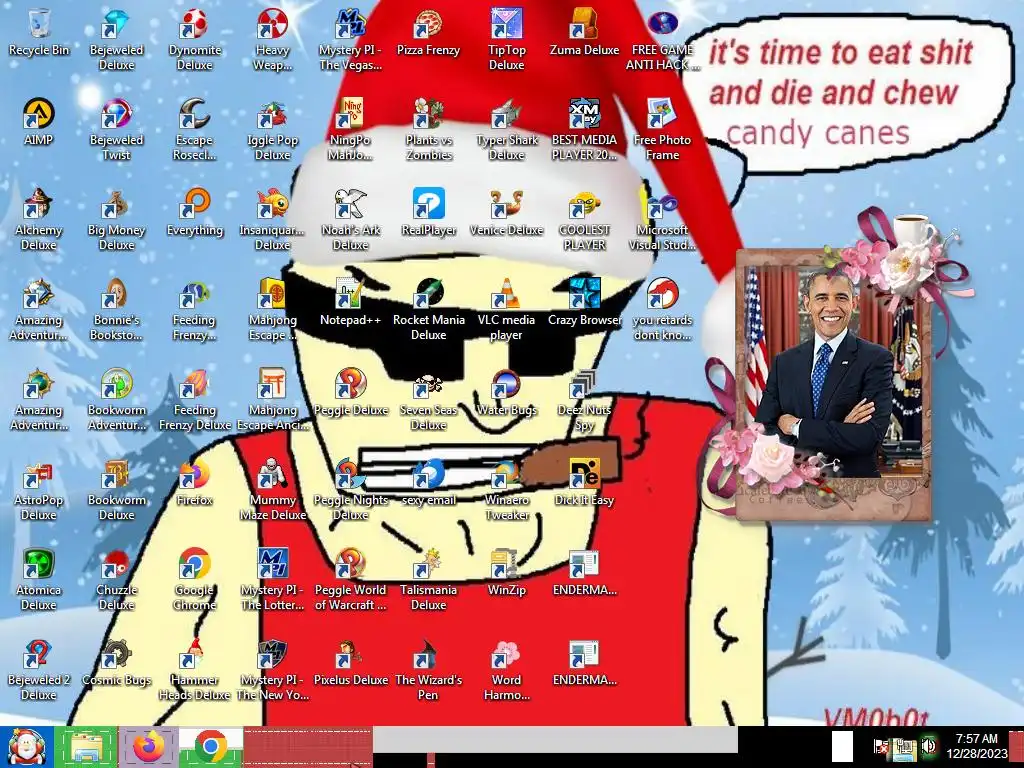This screenshot has width=1024, height=768.
Task: Click the taskbar clock showing 7:57 AM
Action: click(x=976, y=746)
